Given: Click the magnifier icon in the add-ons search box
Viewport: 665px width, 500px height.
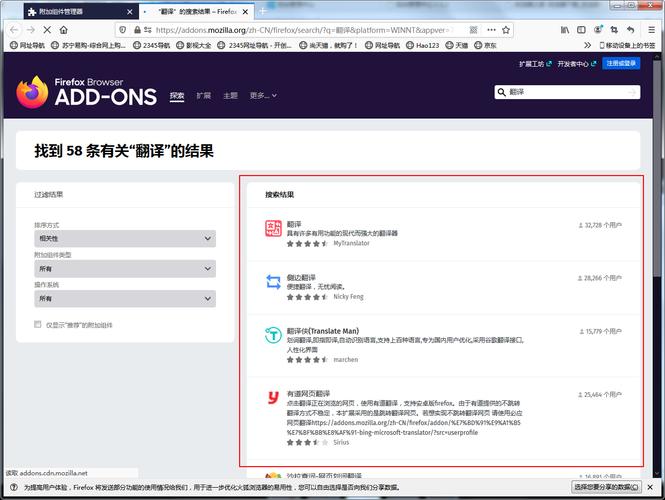Looking at the screenshot, I should [x=501, y=92].
